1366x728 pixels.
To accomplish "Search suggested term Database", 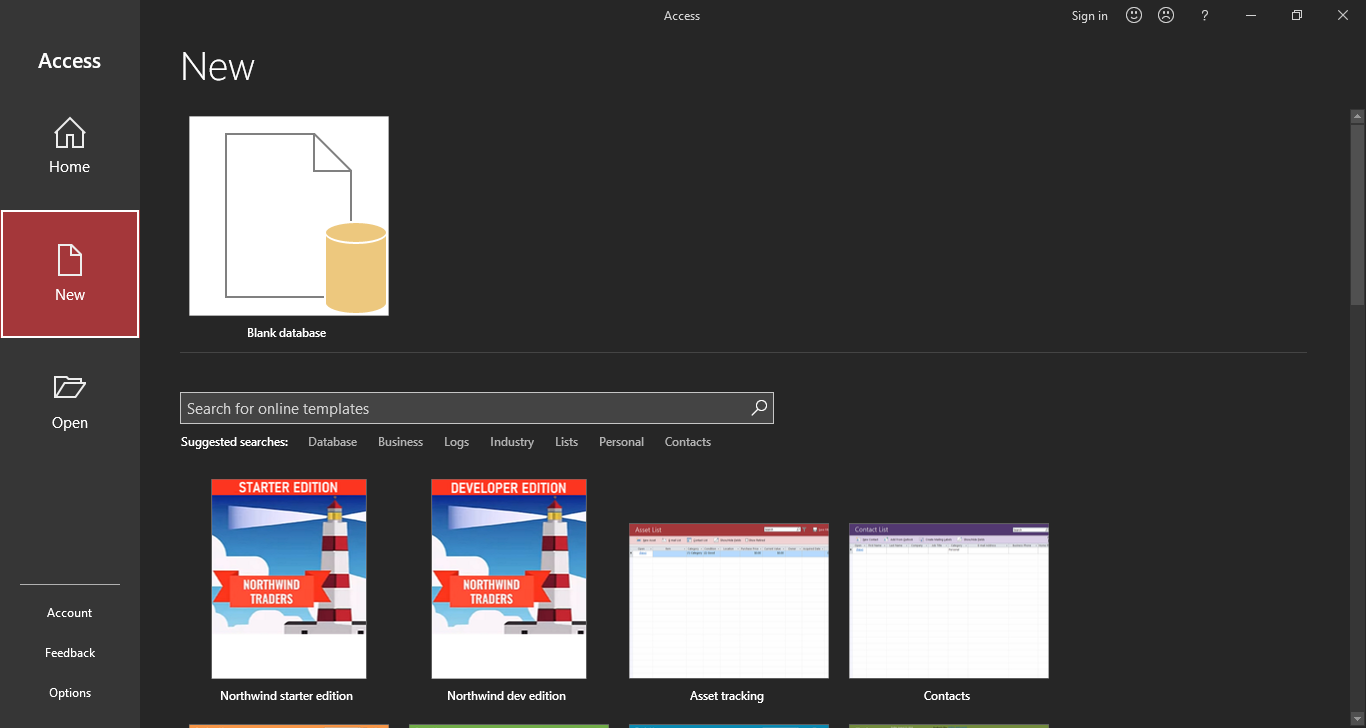I will [x=332, y=442].
